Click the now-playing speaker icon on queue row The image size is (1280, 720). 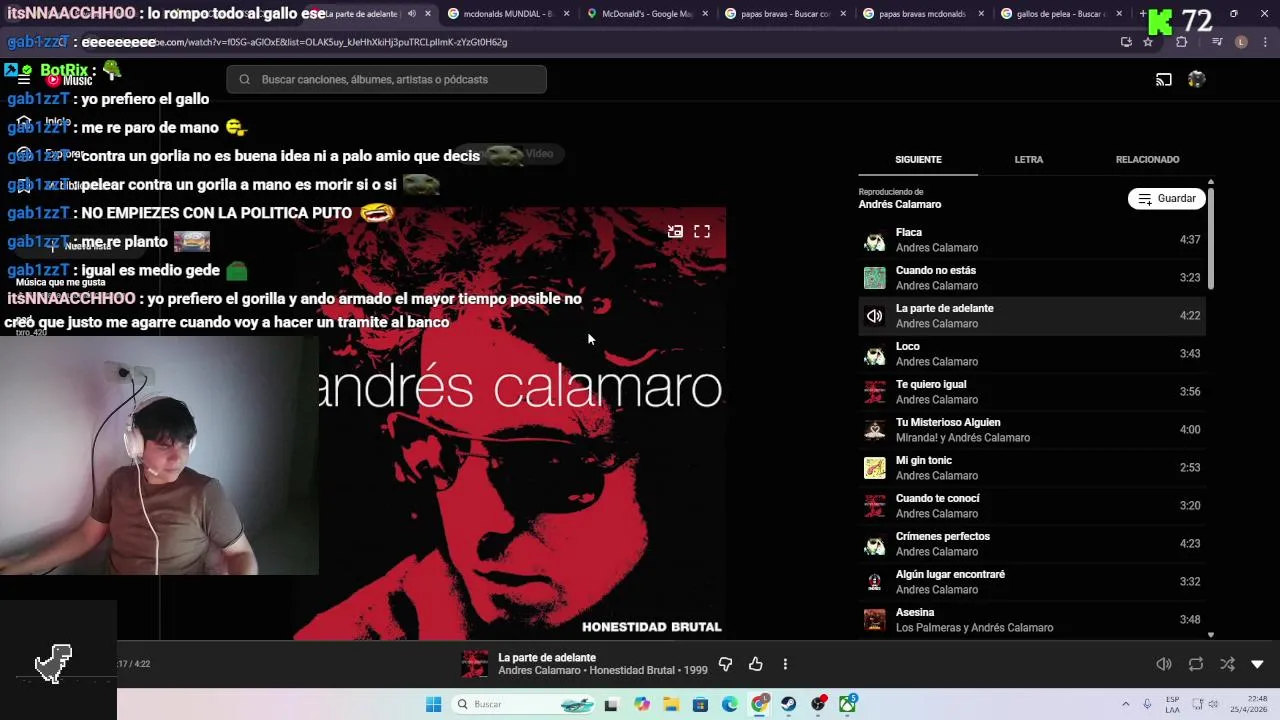(x=875, y=316)
